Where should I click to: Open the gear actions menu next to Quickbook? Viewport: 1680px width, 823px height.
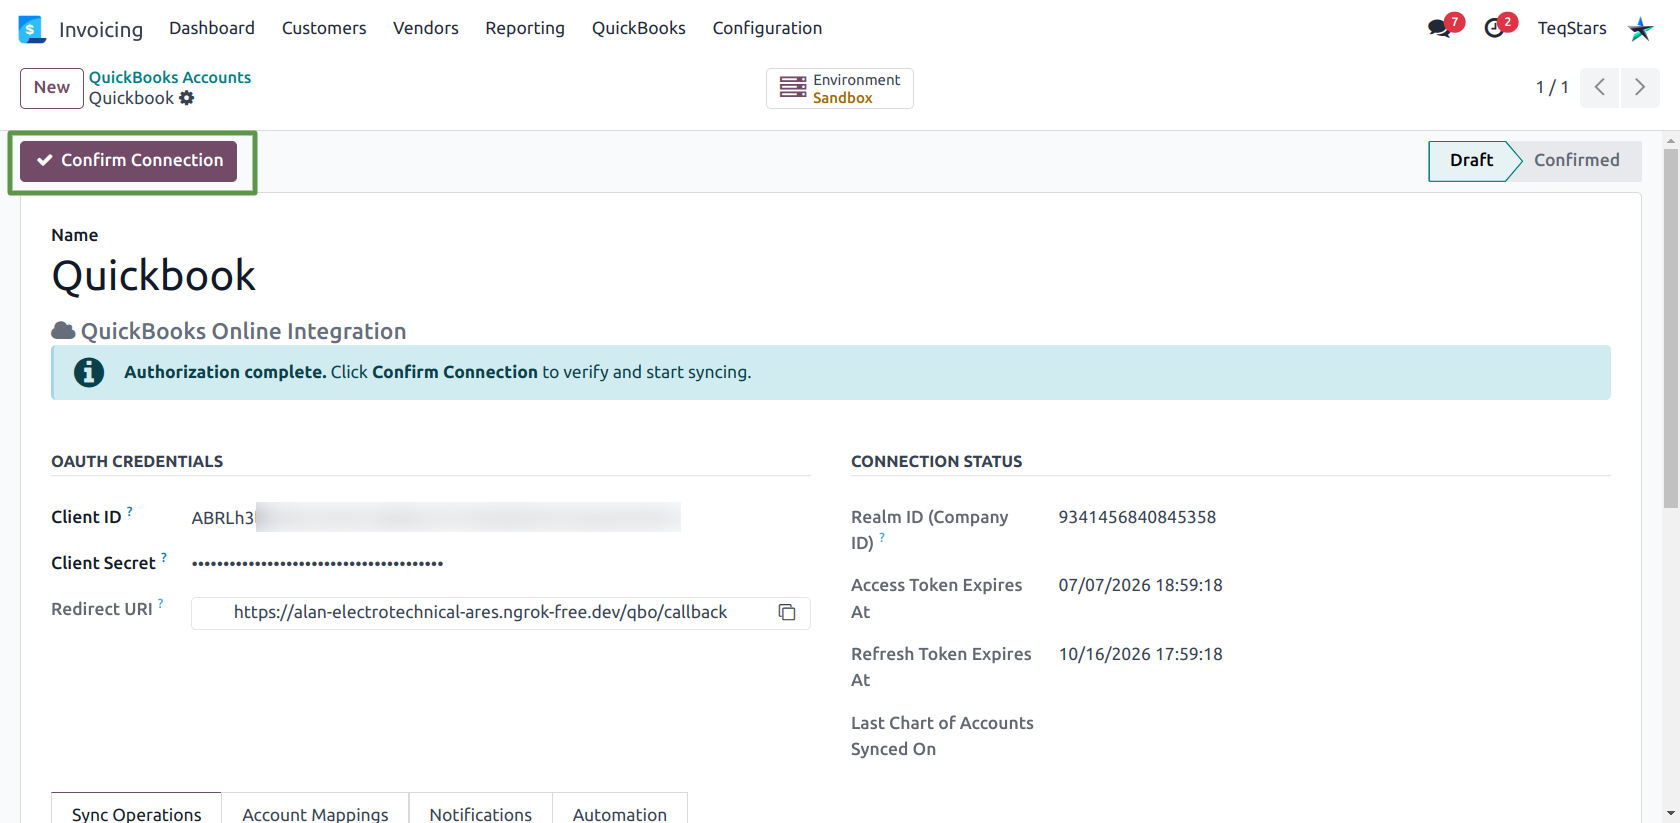[x=187, y=98]
